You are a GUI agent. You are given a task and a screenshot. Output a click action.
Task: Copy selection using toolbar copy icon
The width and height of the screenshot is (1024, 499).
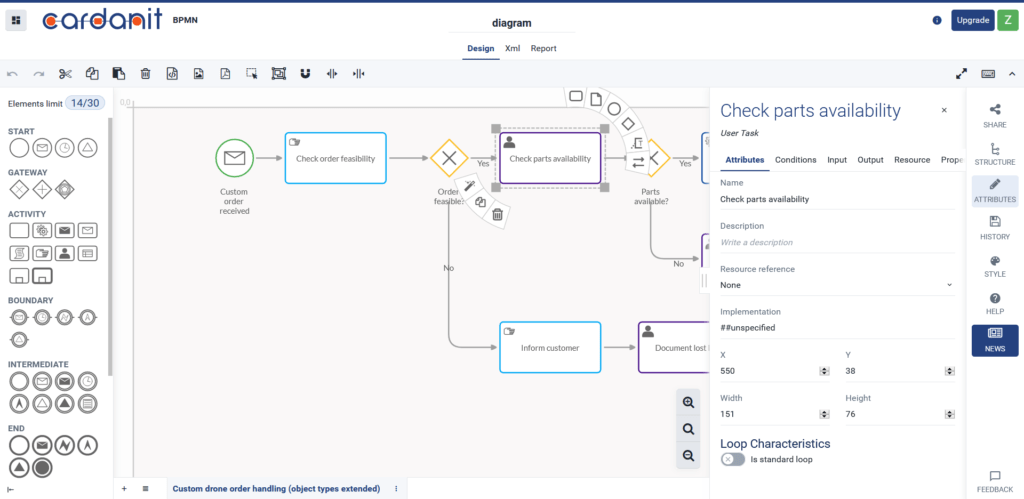click(92, 74)
